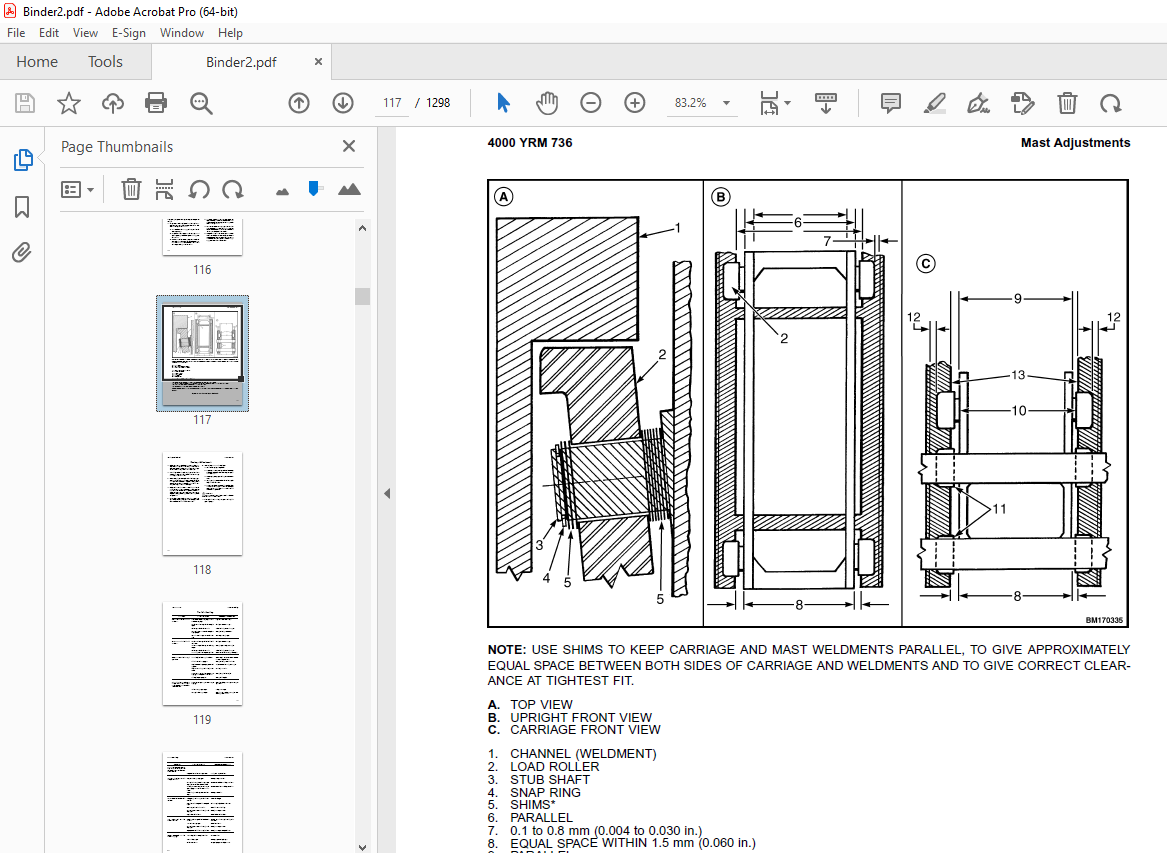
Task: Select the Binder2.pdf document tab
Action: coord(241,62)
